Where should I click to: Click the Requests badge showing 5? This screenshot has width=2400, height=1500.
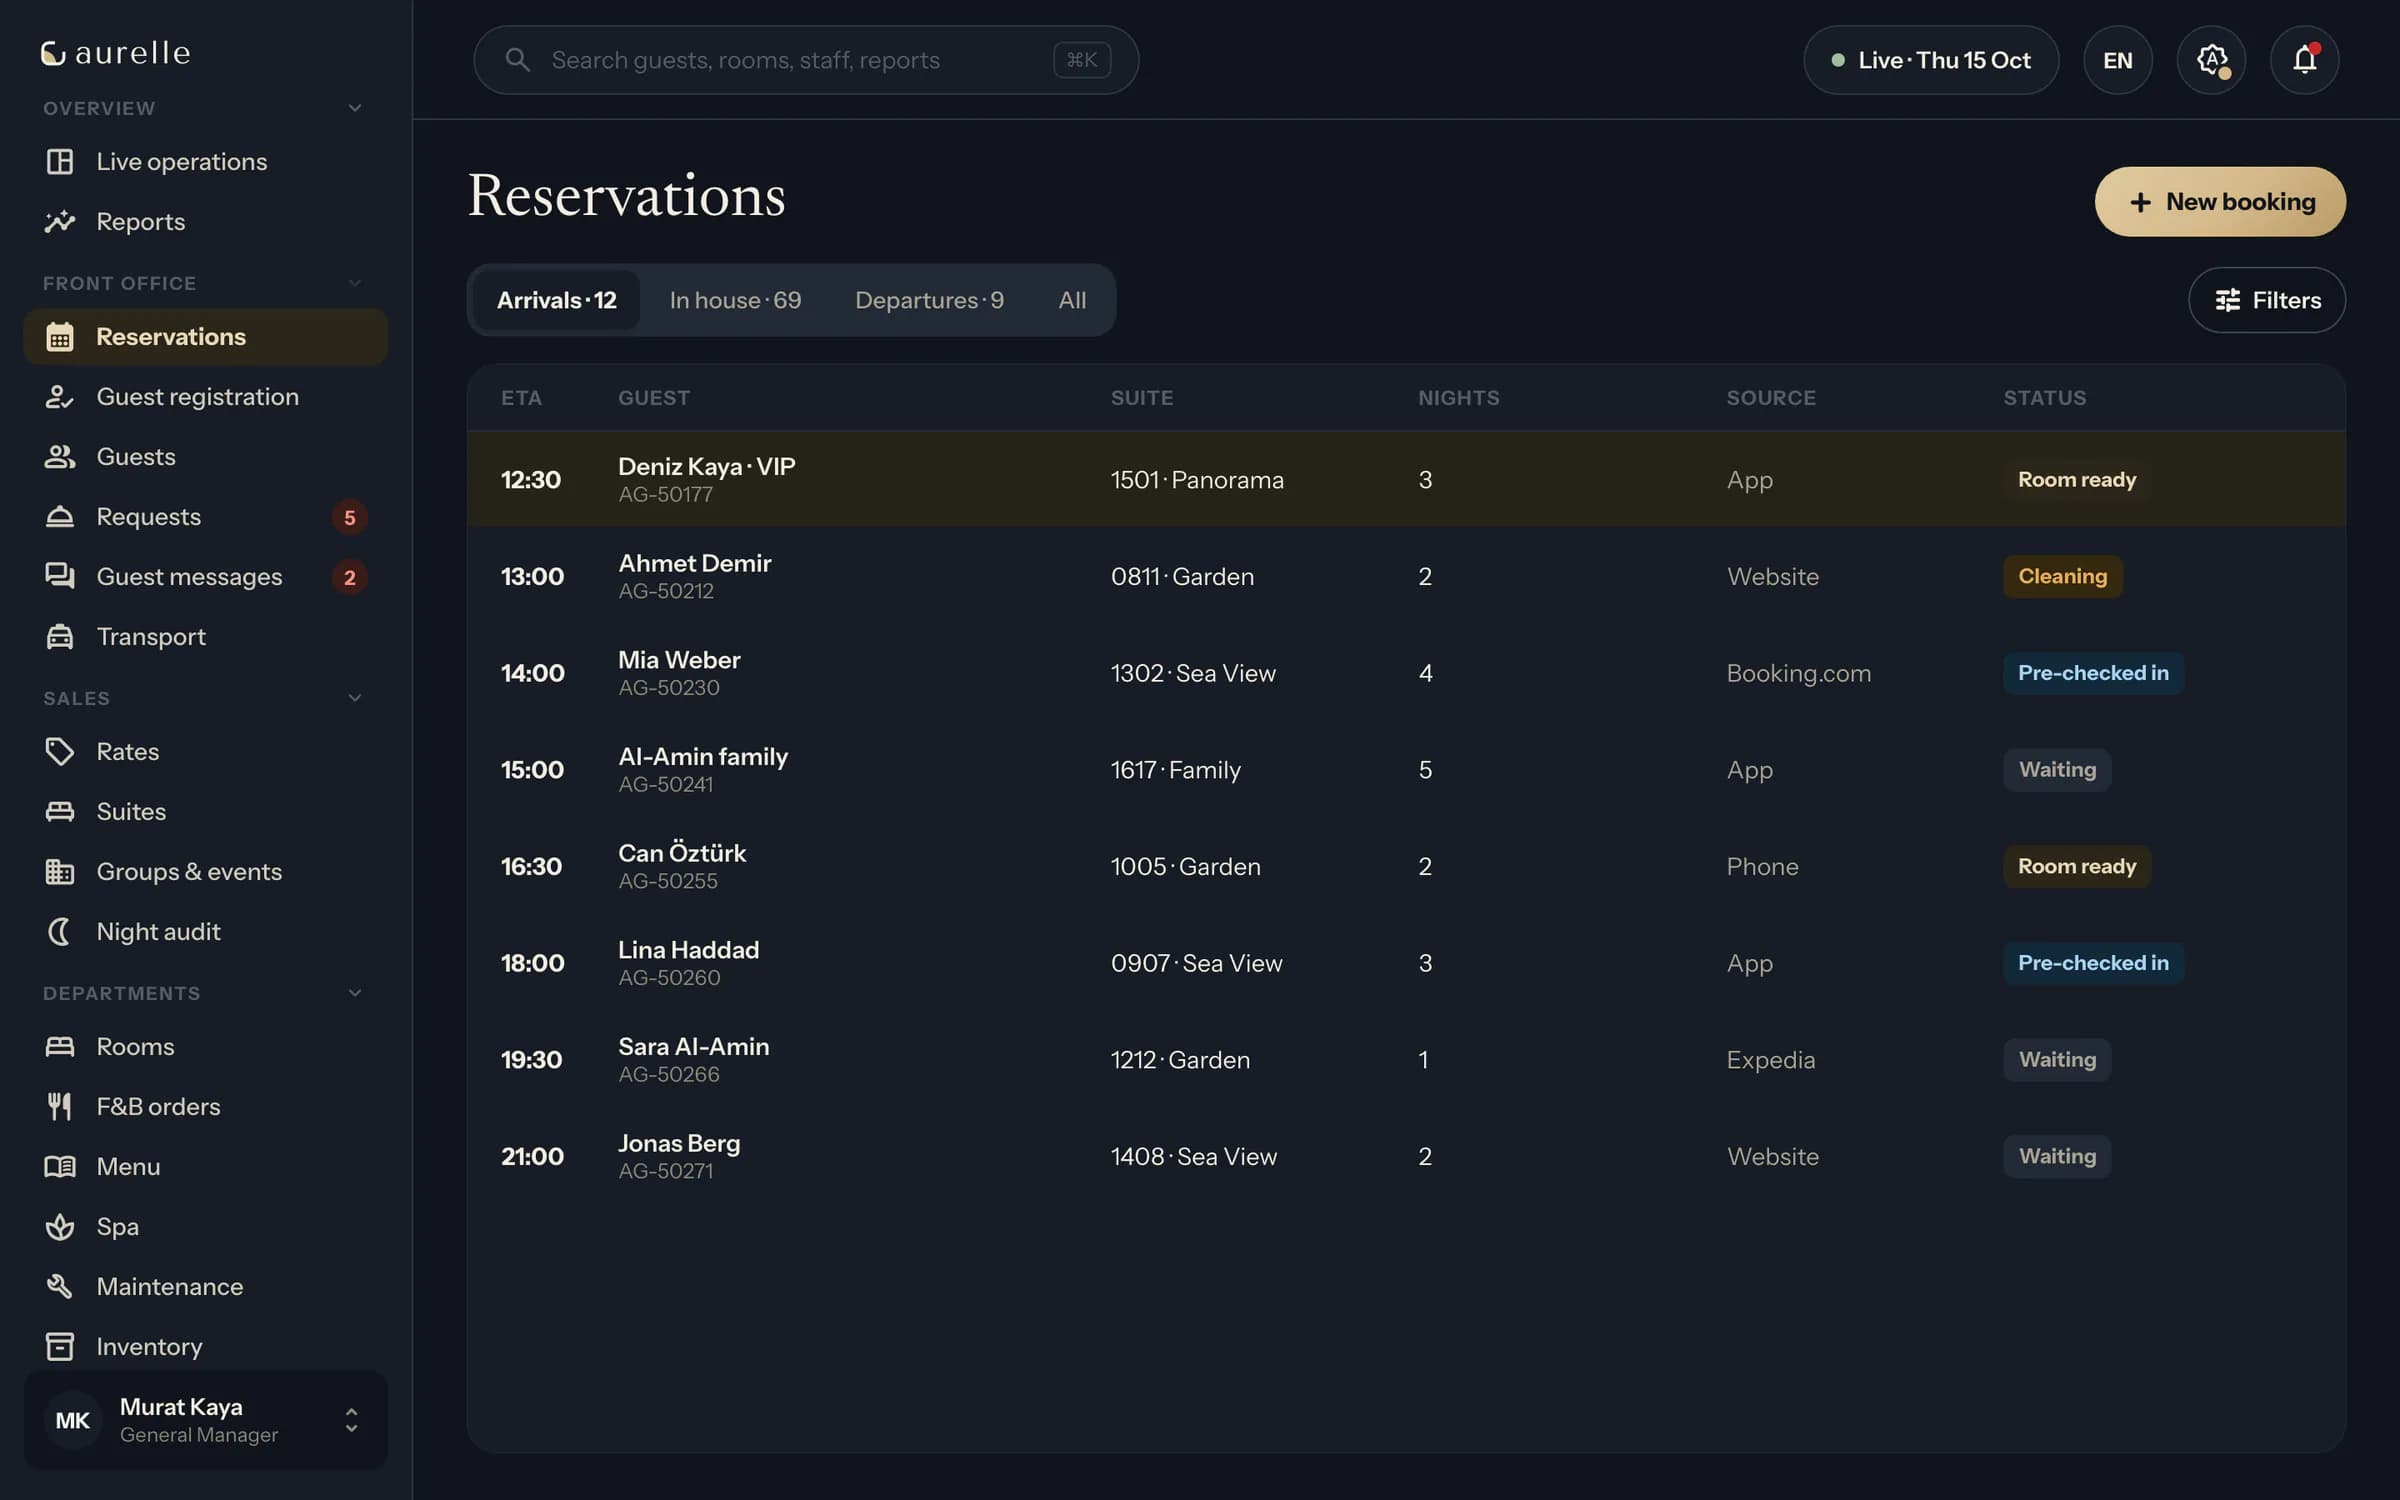(349, 517)
